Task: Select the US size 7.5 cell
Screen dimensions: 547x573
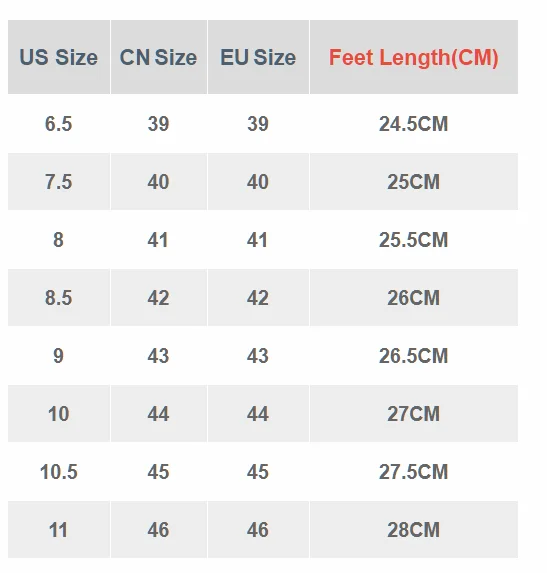Action: [59, 182]
